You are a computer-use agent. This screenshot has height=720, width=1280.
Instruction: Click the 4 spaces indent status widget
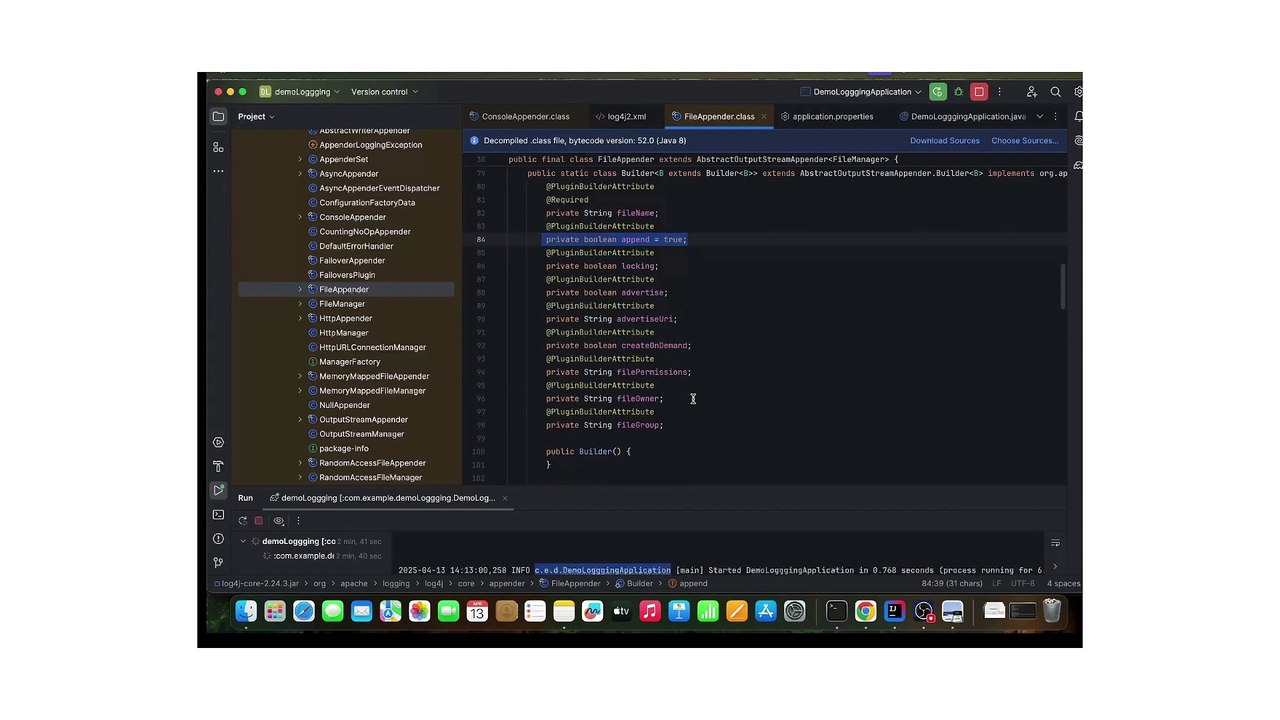point(1063,584)
